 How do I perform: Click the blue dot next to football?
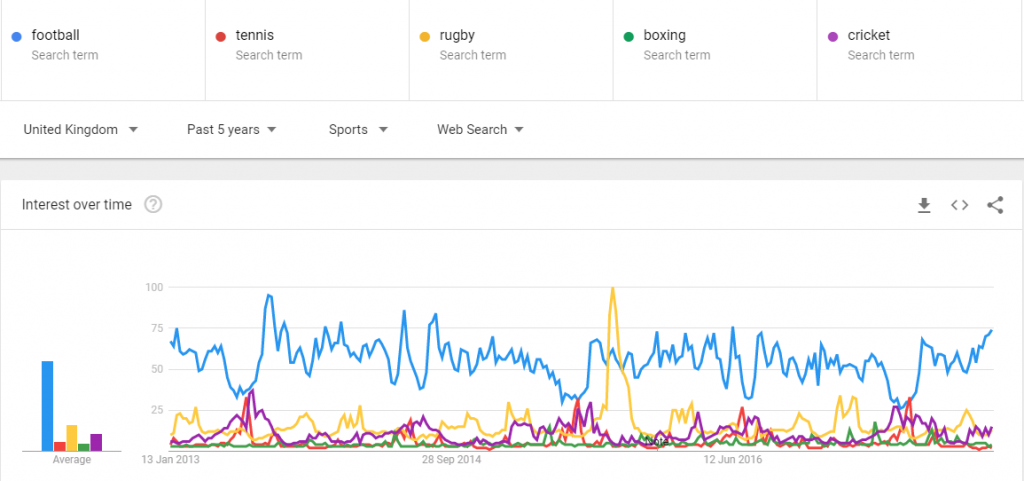click(x=16, y=36)
